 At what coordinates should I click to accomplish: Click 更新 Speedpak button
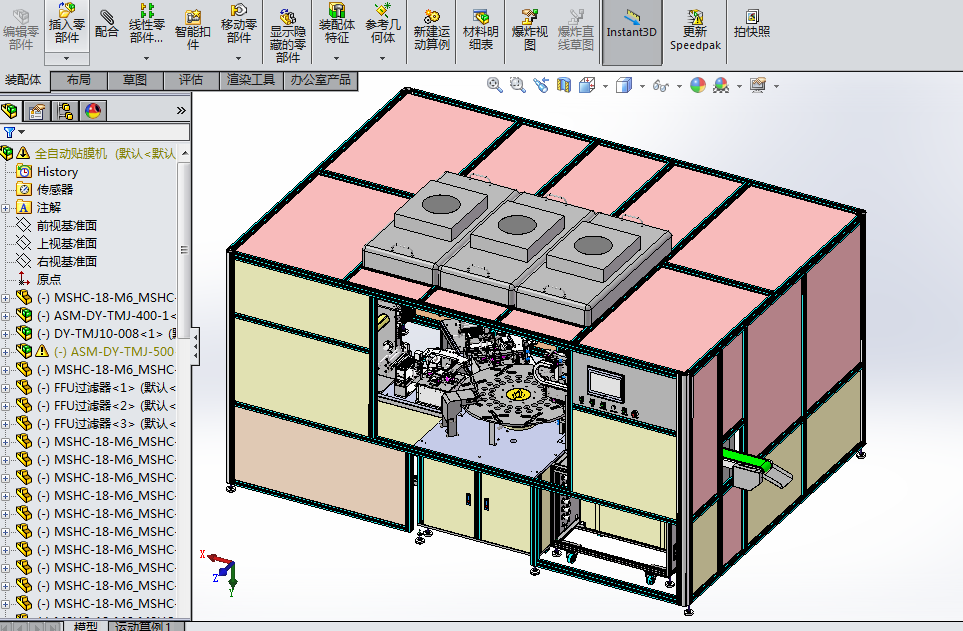pyautogui.click(x=694, y=28)
